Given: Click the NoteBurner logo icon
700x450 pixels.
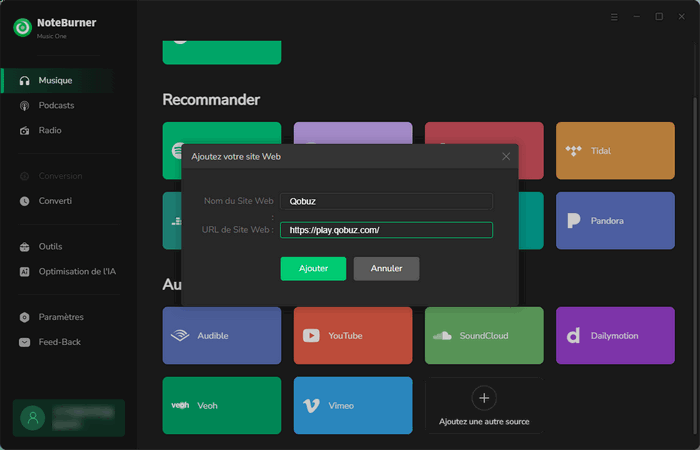Looking at the screenshot, I should [x=22, y=28].
